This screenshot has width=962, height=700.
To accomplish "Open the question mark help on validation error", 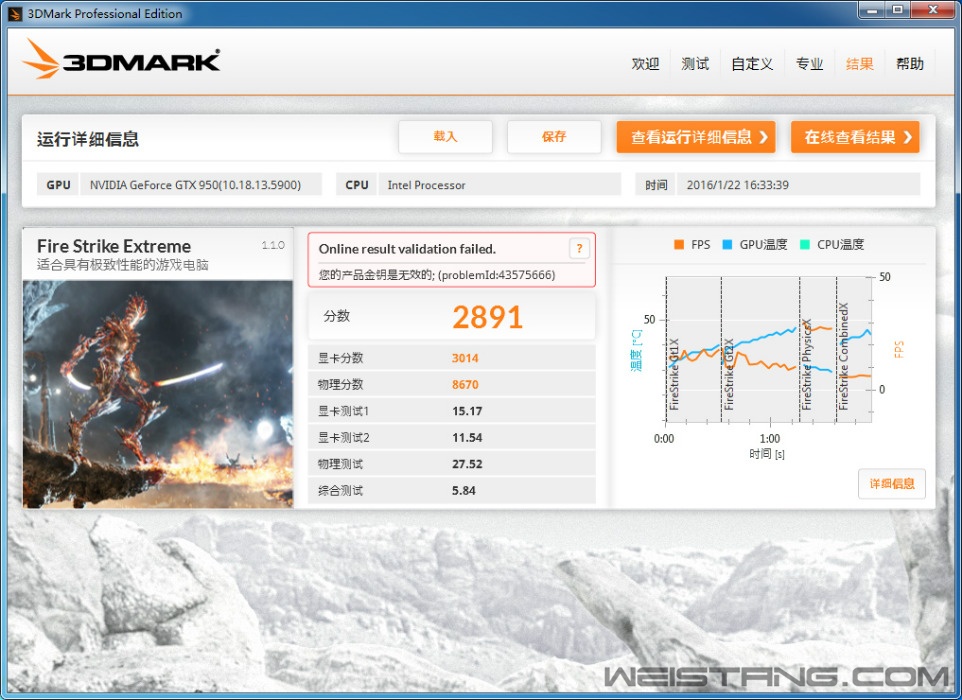I will click(579, 248).
